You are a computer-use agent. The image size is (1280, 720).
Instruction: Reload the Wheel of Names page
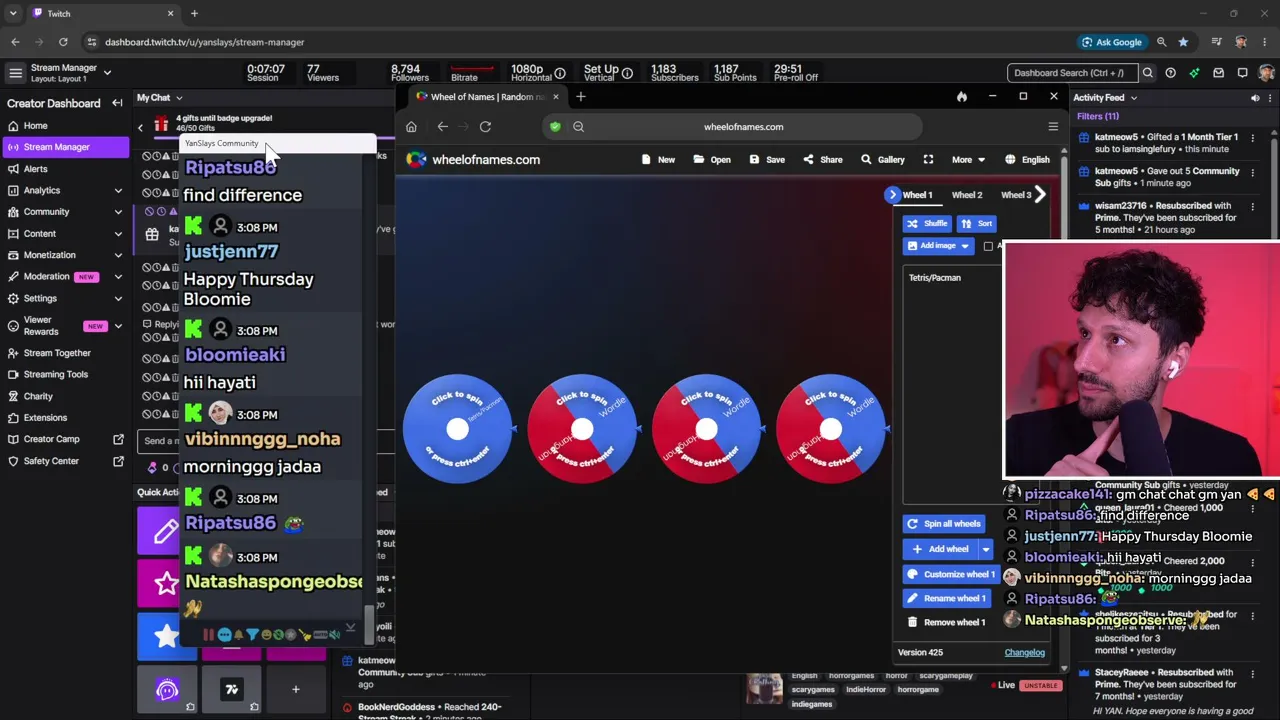click(485, 127)
